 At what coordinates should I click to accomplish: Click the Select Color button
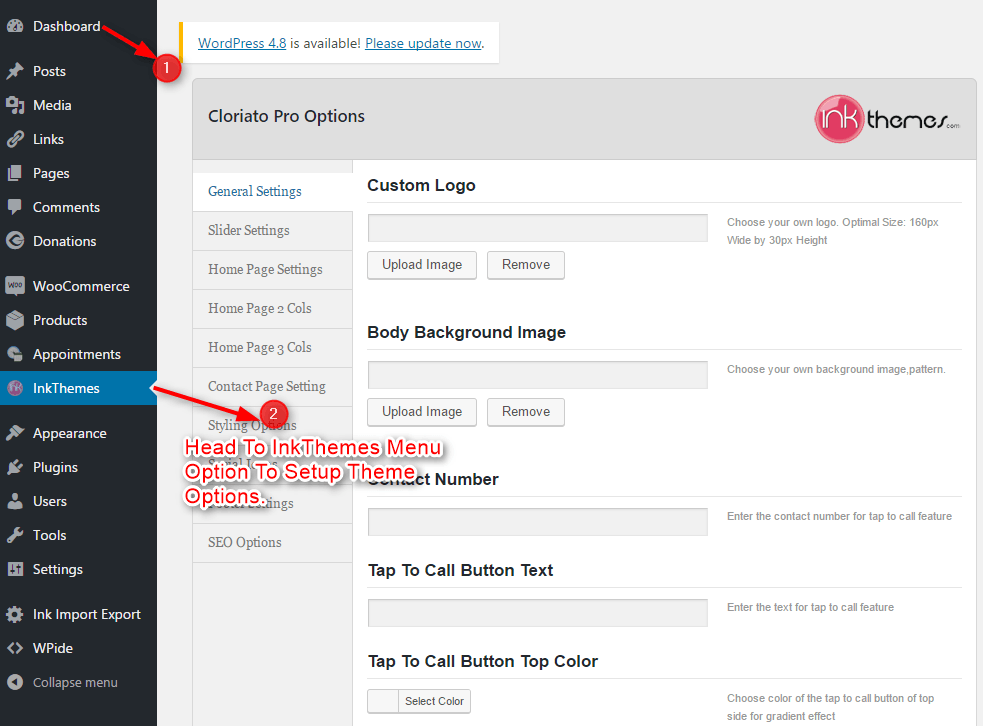point(434,701)
